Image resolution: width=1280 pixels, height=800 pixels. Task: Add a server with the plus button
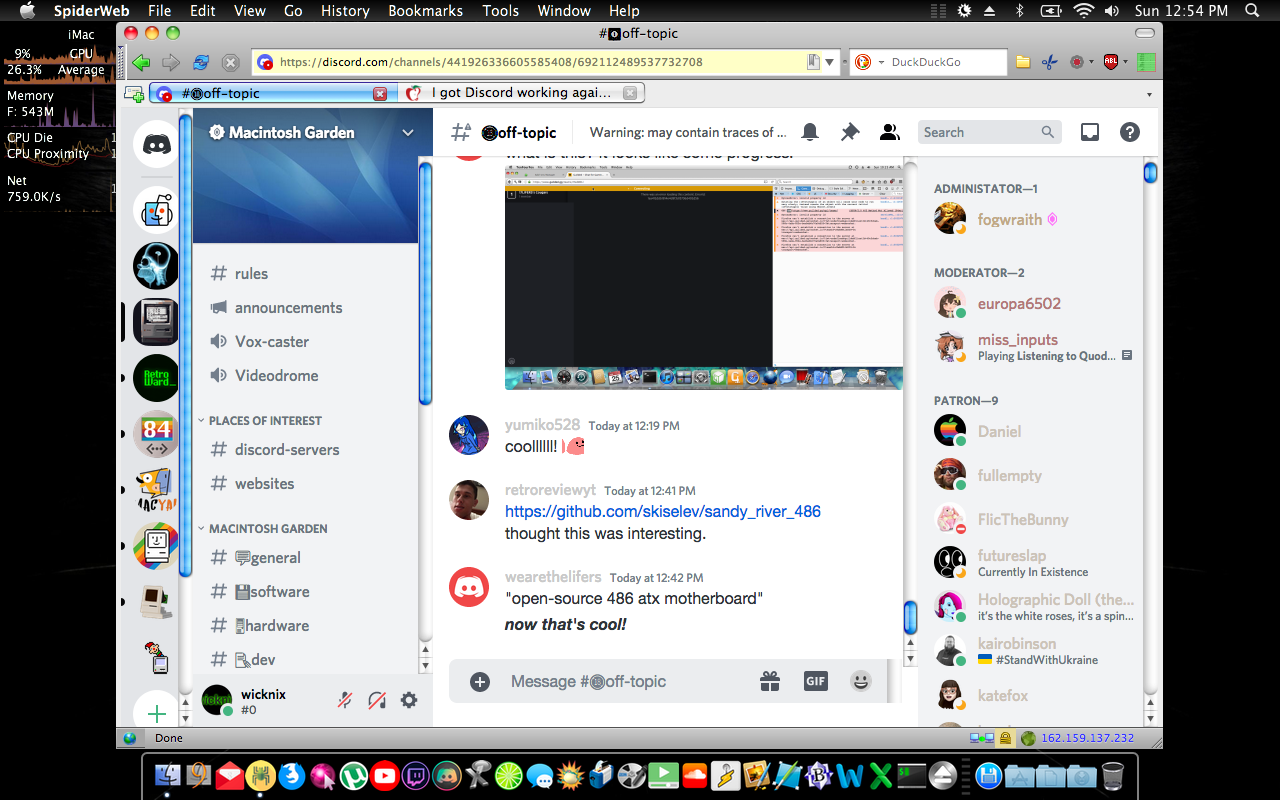(x=156, y=713)
